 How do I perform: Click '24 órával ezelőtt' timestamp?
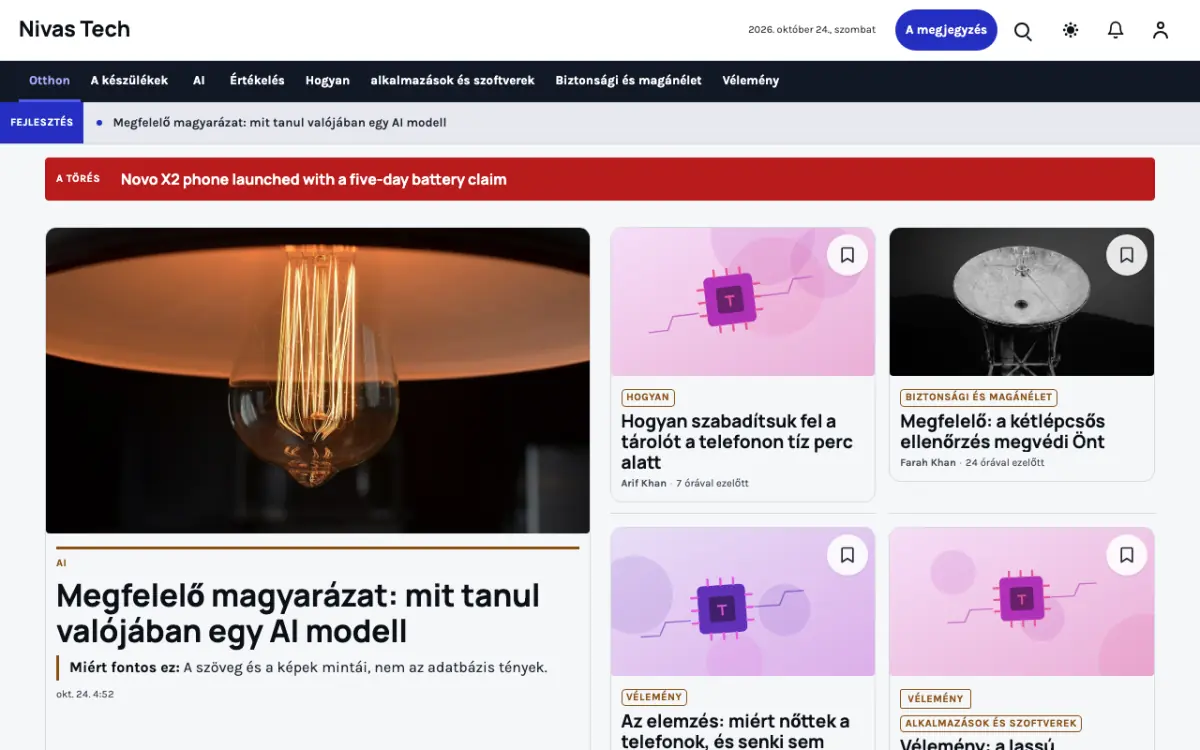click(1005, 463)
